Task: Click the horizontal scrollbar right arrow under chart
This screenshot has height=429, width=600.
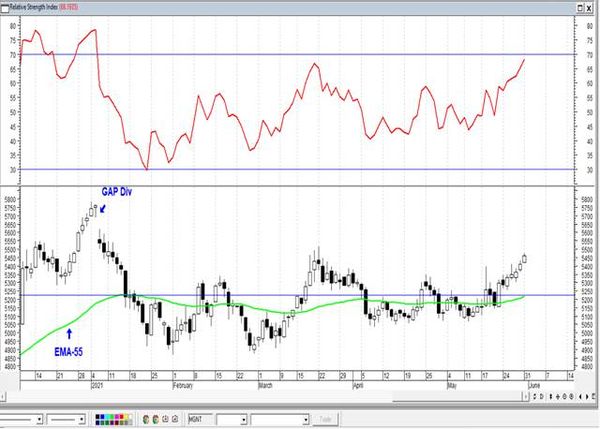Action: 526,396
